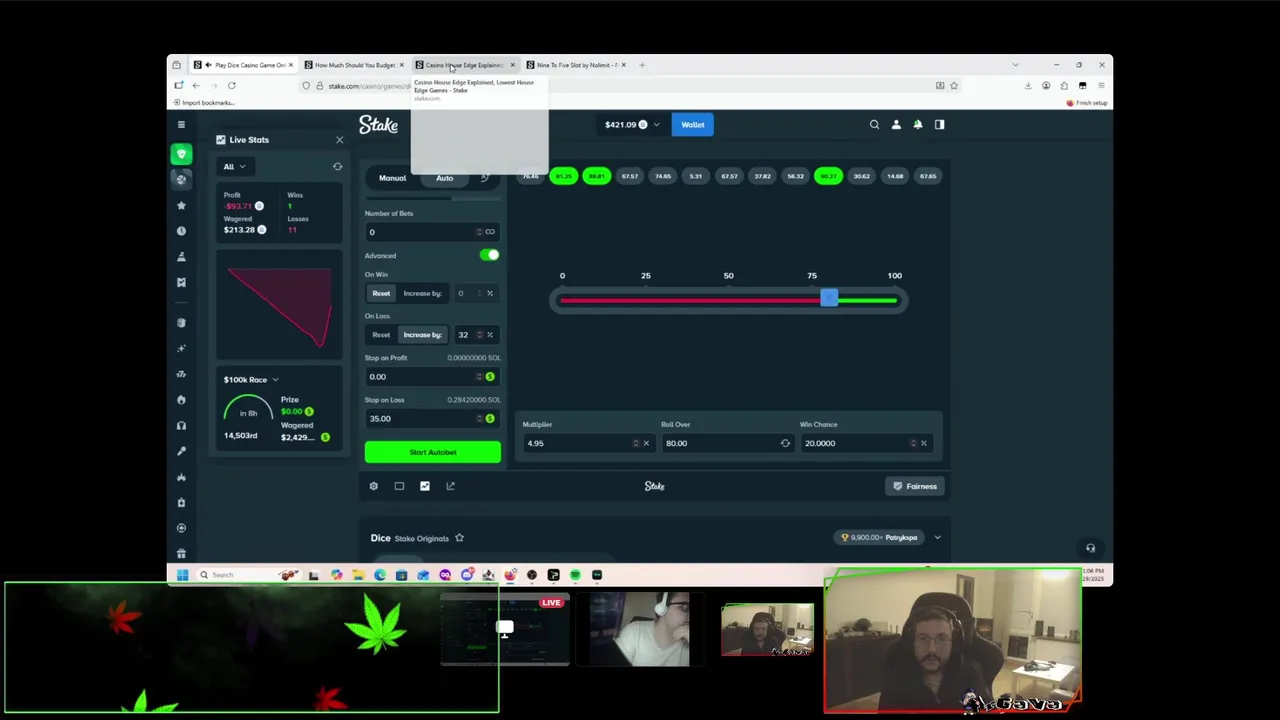1280x720 pixels.
Task: Open past result 90.27 pill
Action: coord(828,176)
